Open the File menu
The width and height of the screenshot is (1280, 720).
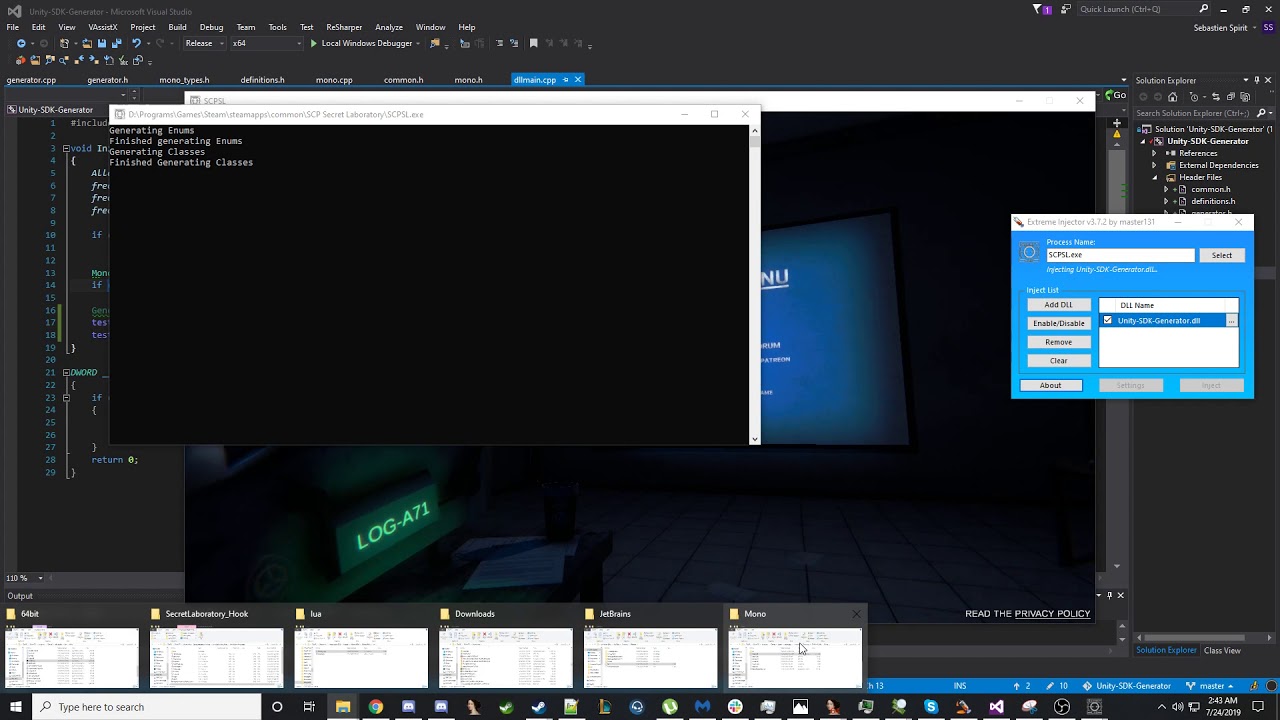click(13, 27)
